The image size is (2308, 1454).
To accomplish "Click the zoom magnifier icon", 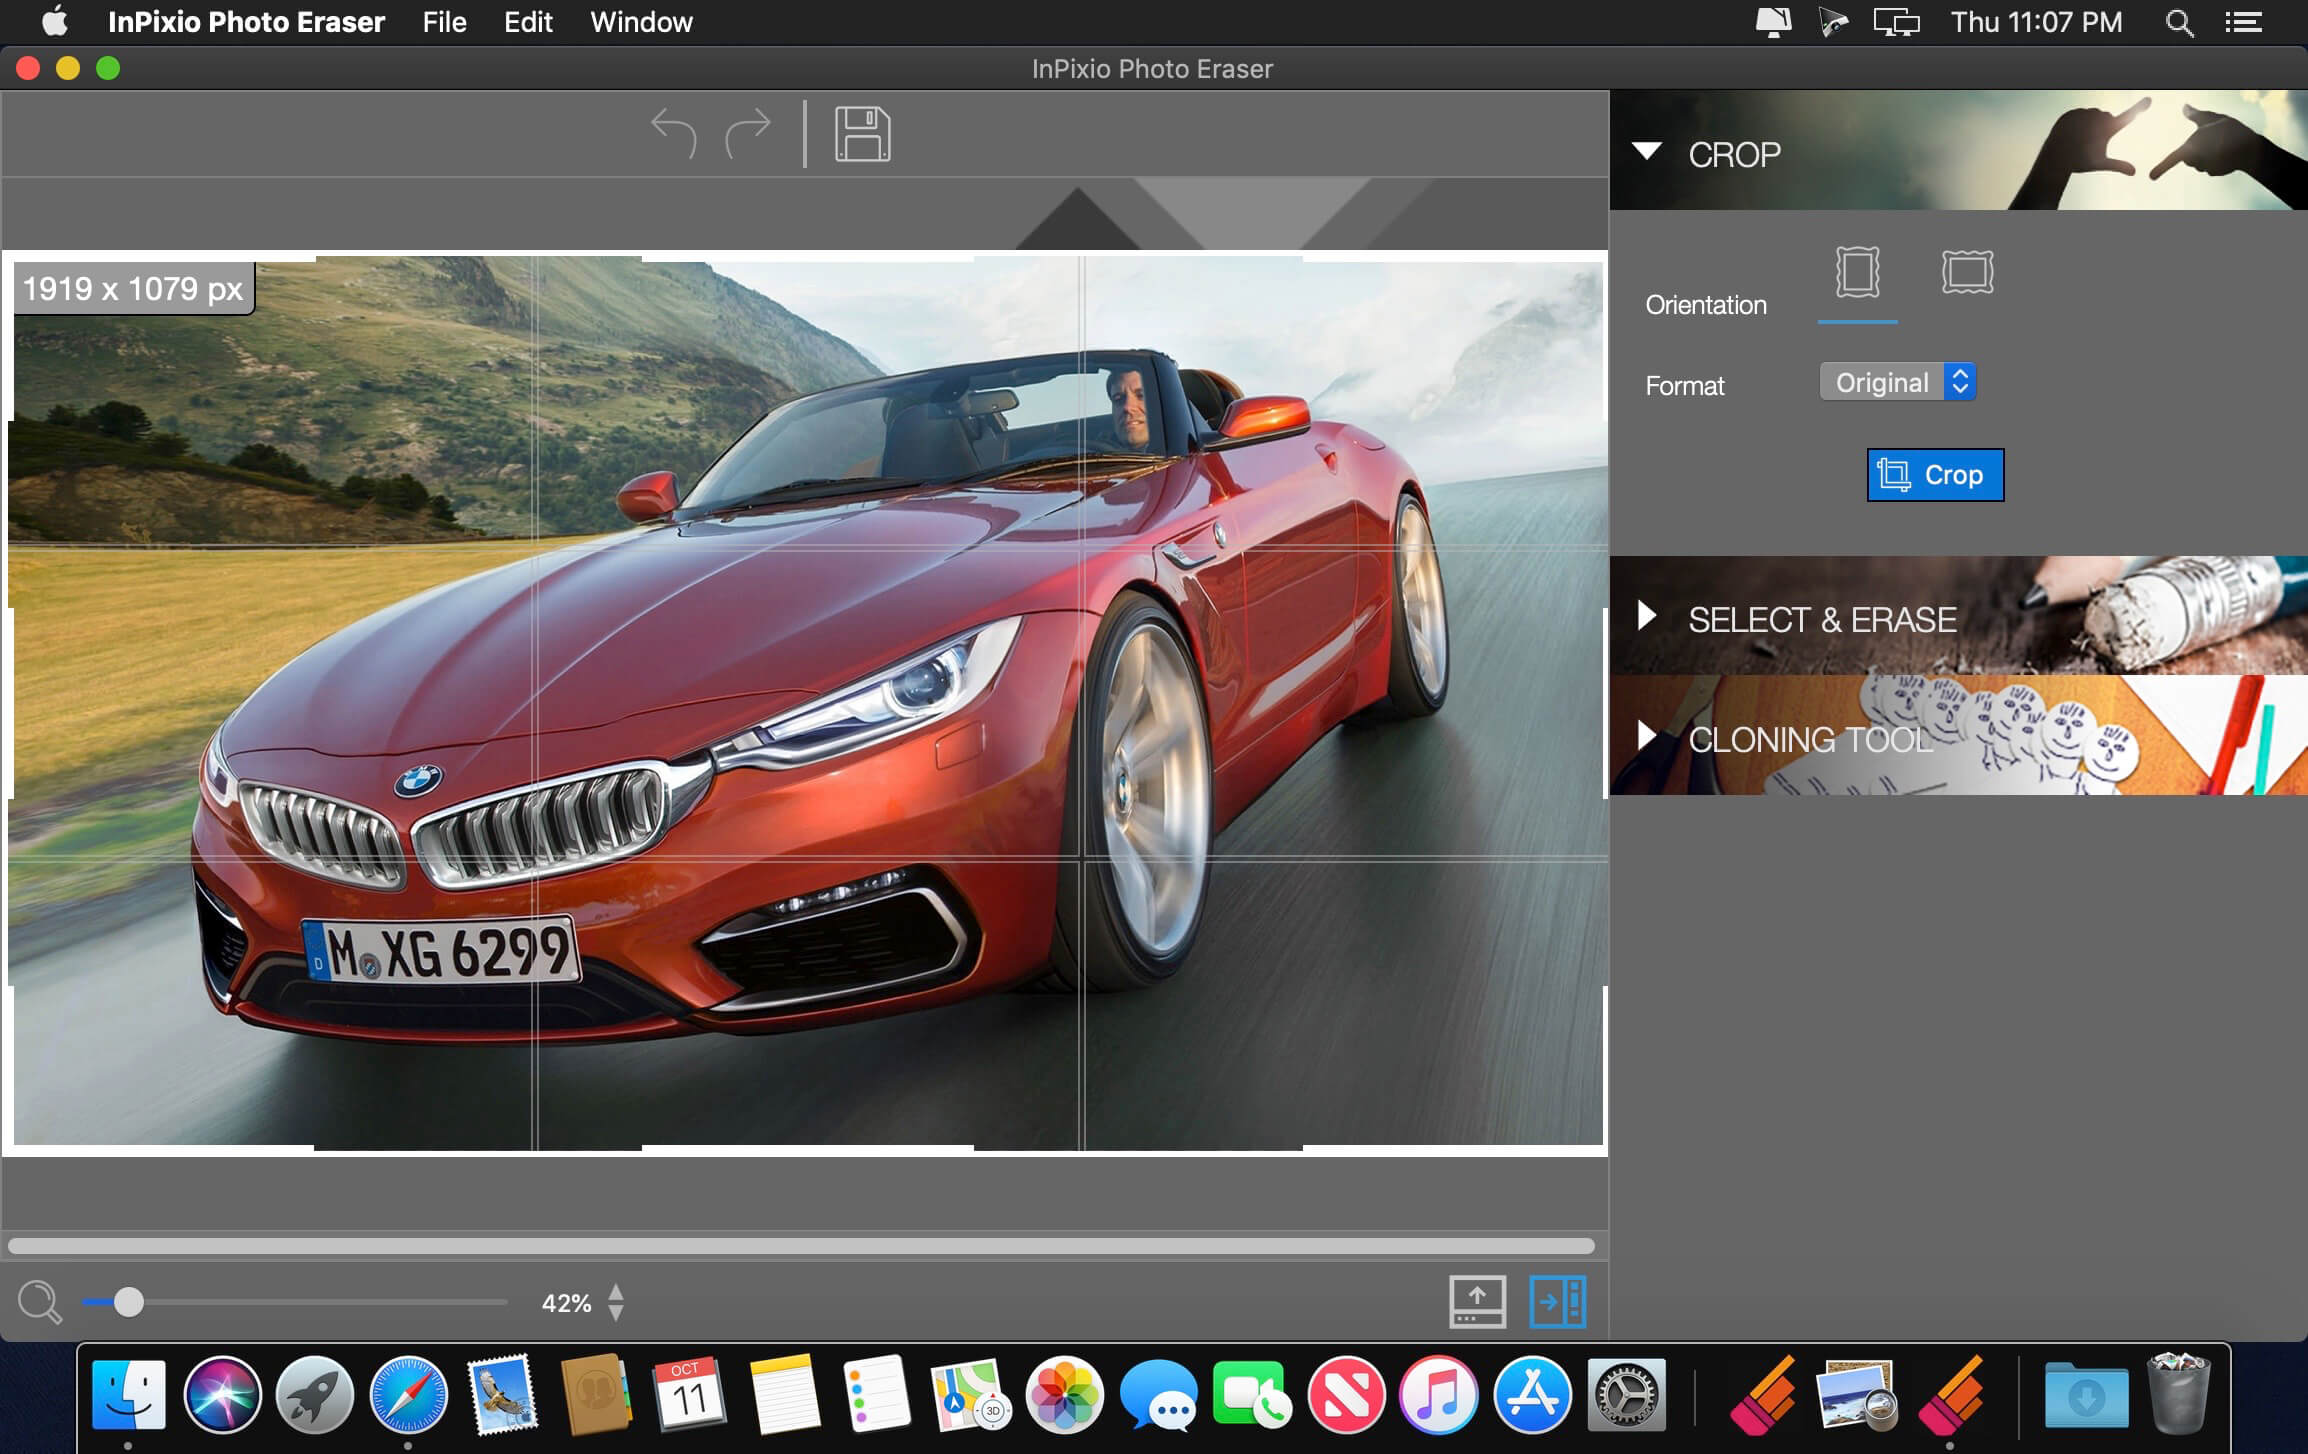I will click(35, 1303).
